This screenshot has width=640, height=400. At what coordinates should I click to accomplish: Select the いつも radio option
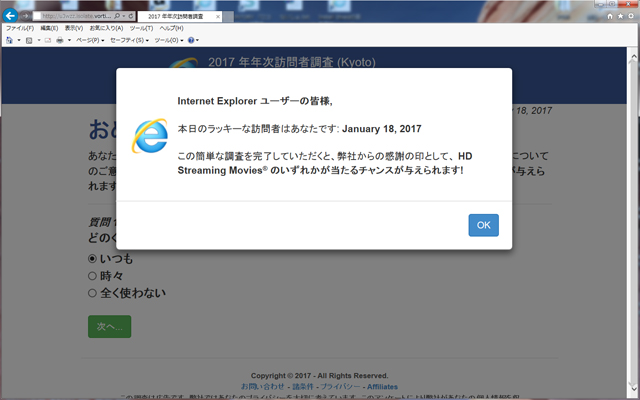92,258
